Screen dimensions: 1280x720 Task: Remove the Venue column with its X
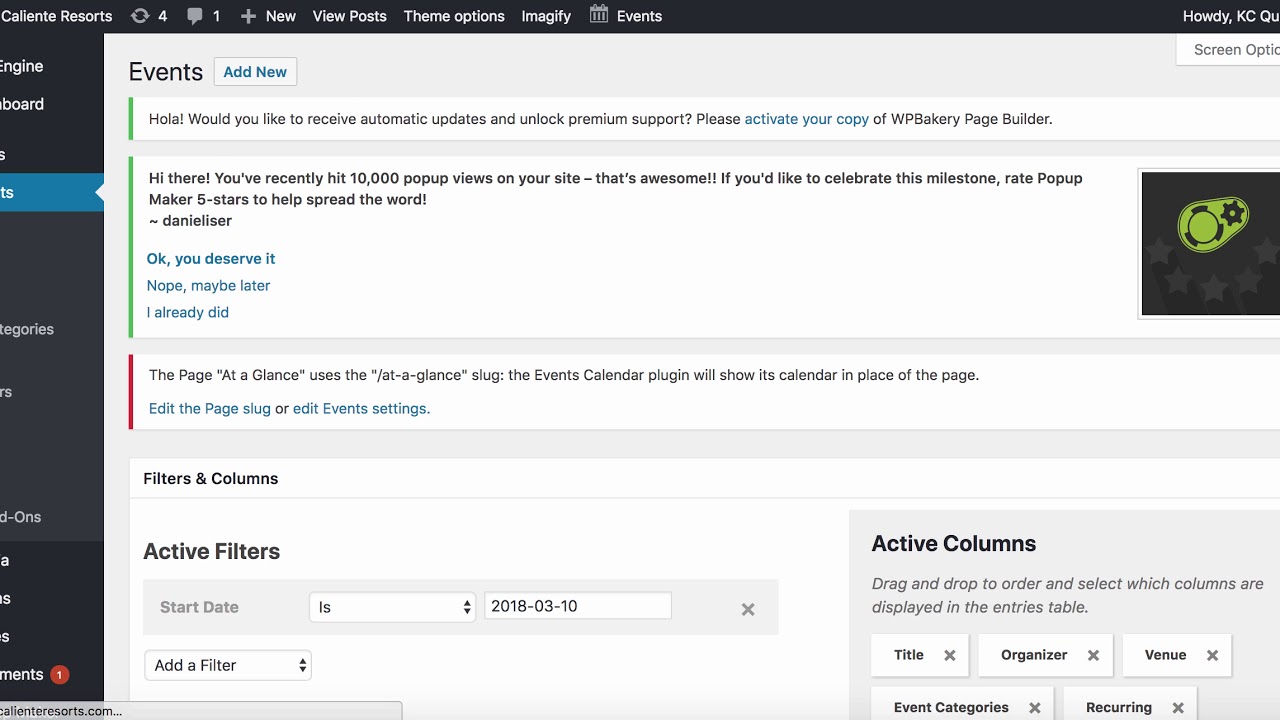point(1212,655)
